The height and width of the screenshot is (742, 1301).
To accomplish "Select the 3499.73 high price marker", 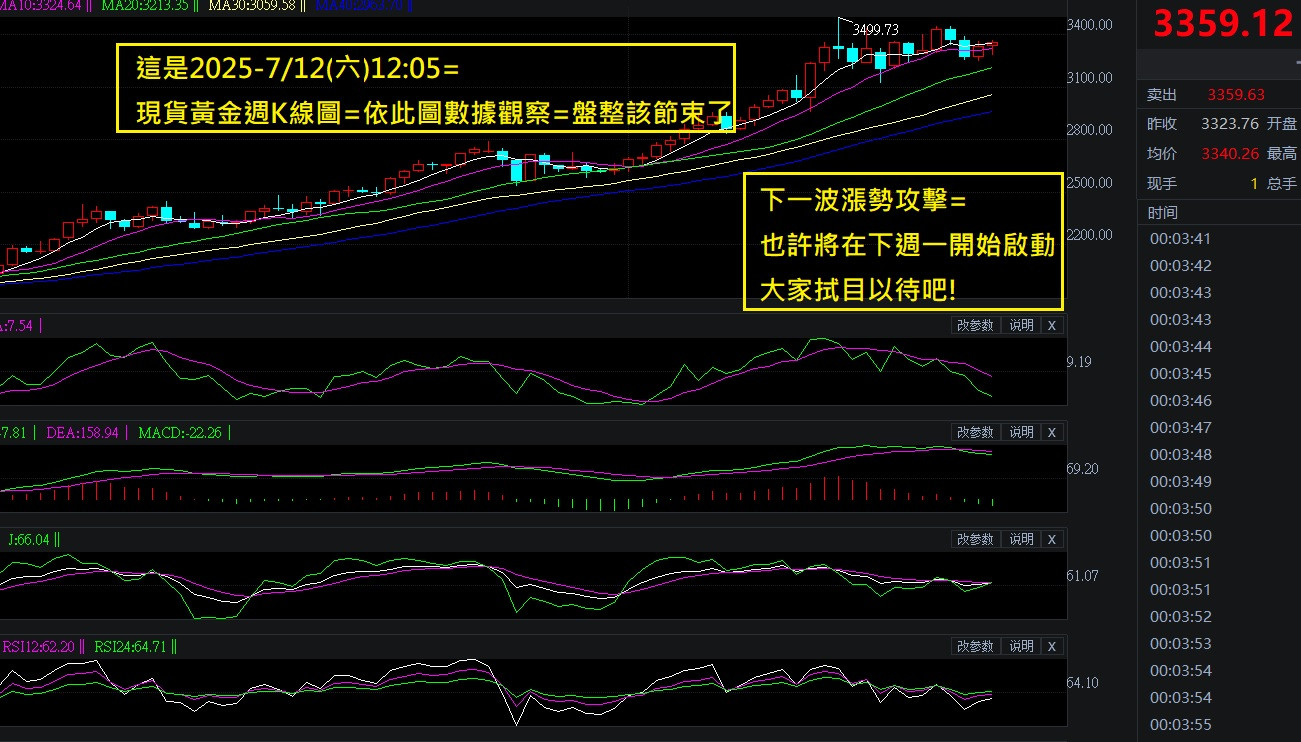I will [877, 30].
